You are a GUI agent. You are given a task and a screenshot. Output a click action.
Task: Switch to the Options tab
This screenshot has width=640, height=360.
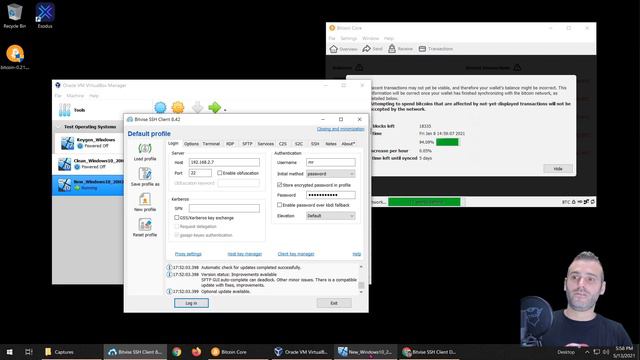coord(191,144)
